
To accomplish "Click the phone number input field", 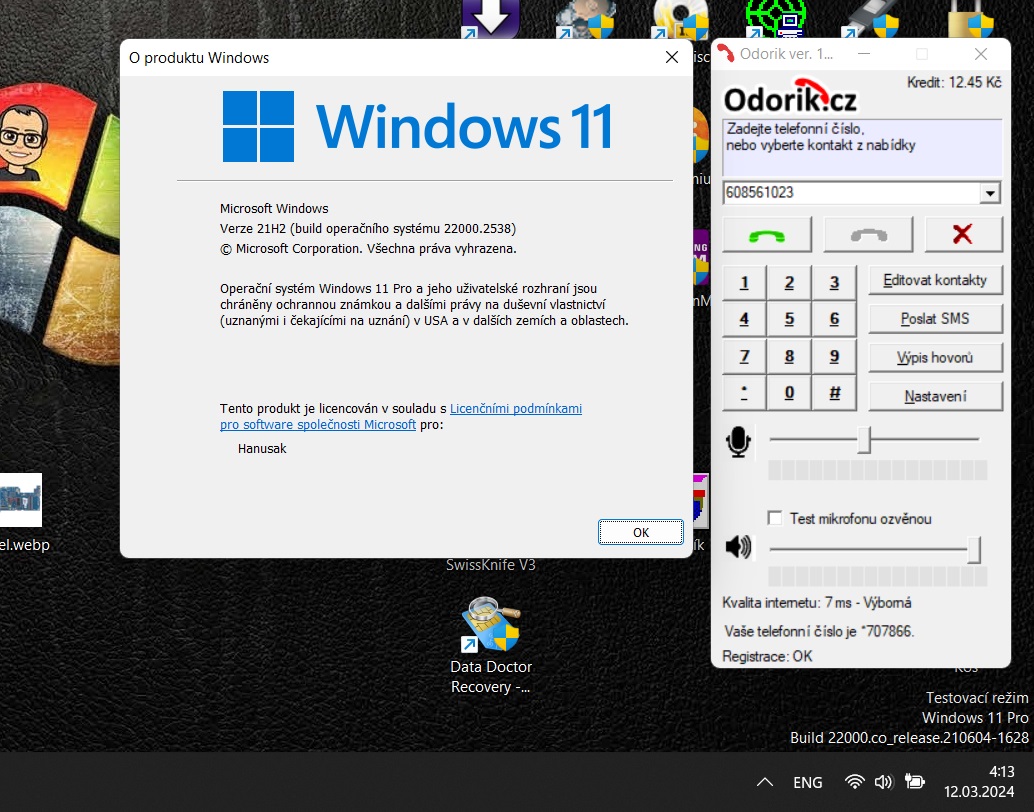I will pyautogui.click(x=850, y=192).
